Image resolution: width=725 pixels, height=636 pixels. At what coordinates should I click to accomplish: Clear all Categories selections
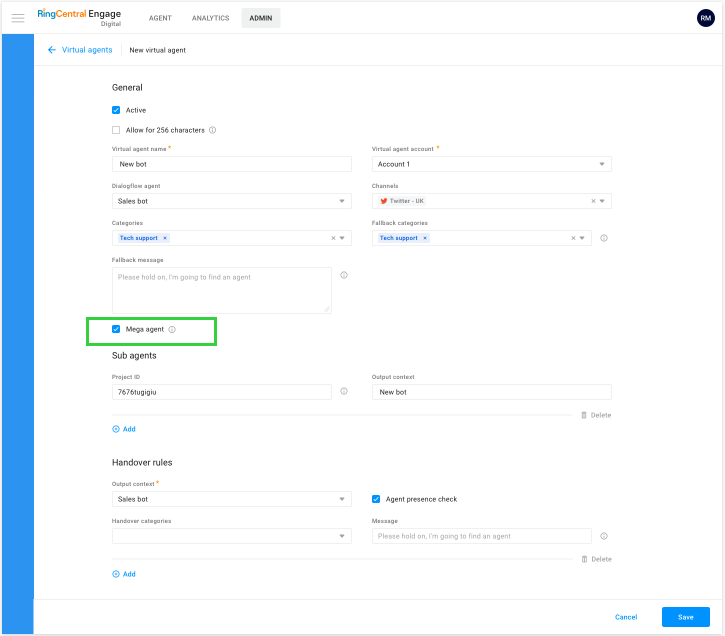pos(333,238)
